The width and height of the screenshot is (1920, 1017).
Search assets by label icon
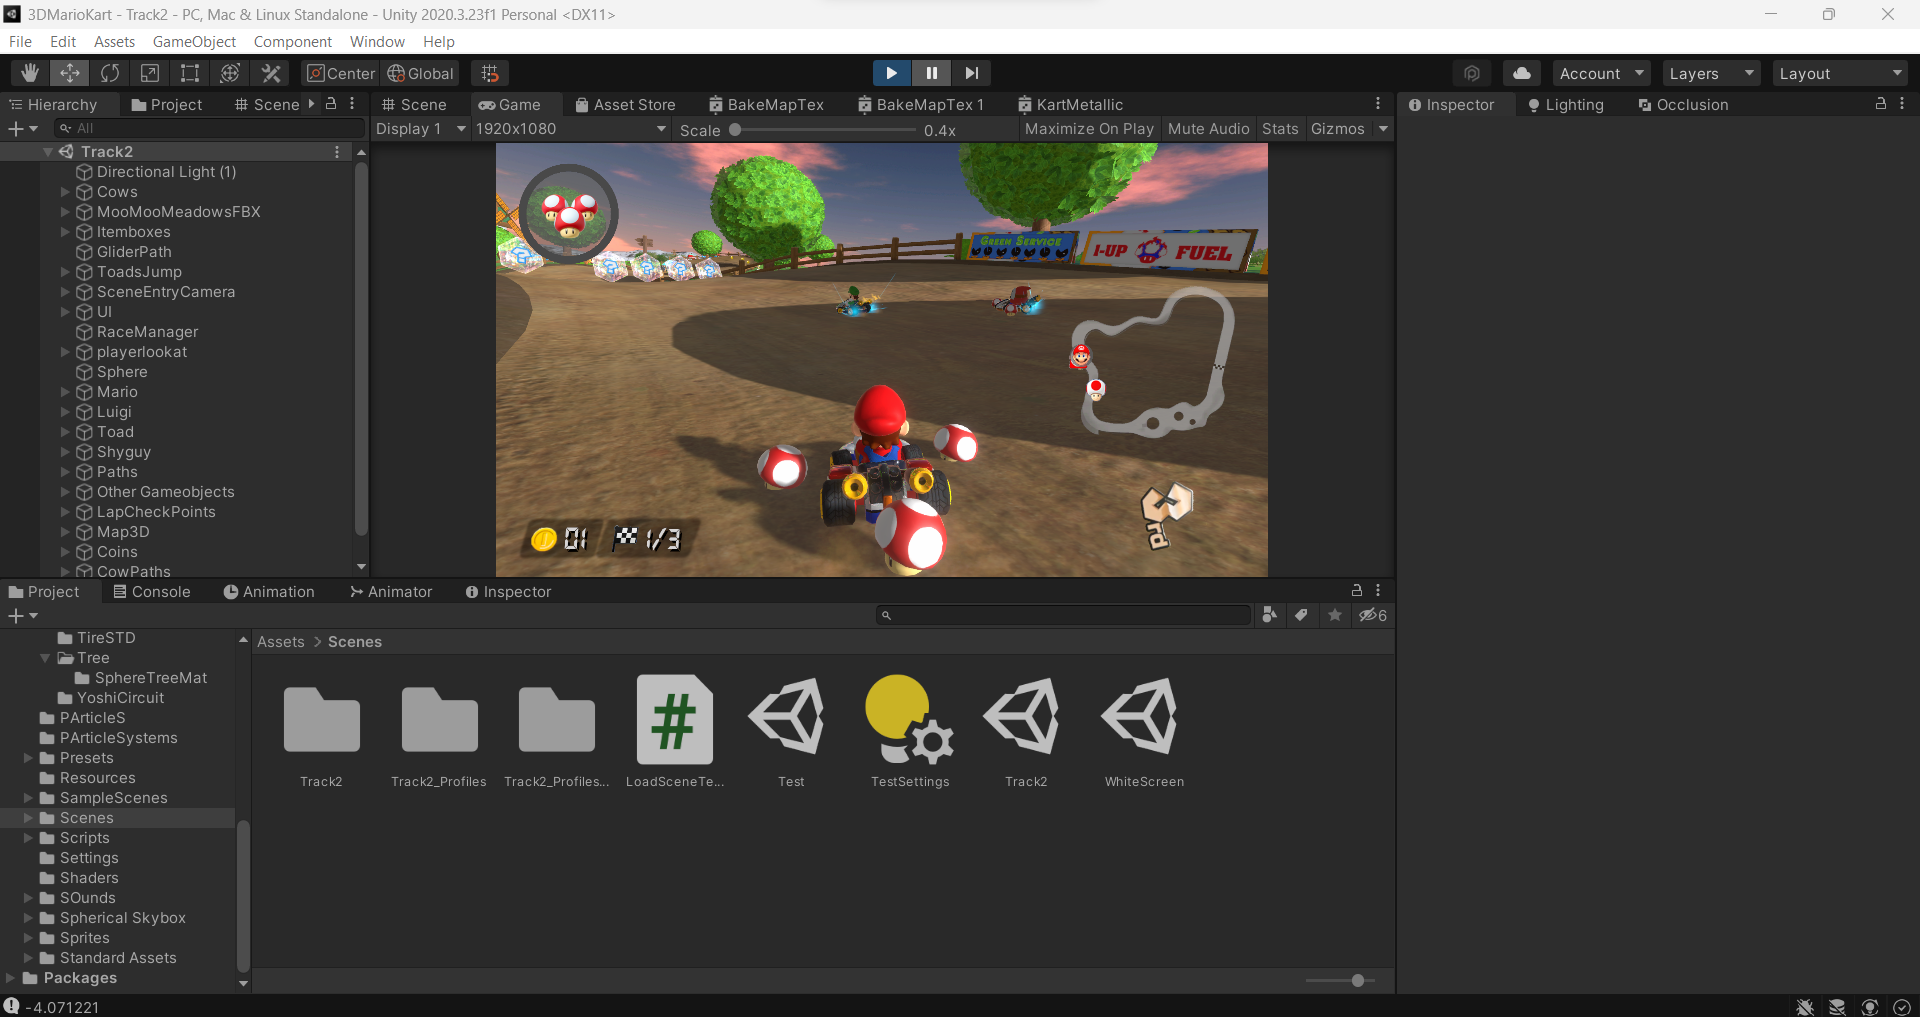point(1301,615)
